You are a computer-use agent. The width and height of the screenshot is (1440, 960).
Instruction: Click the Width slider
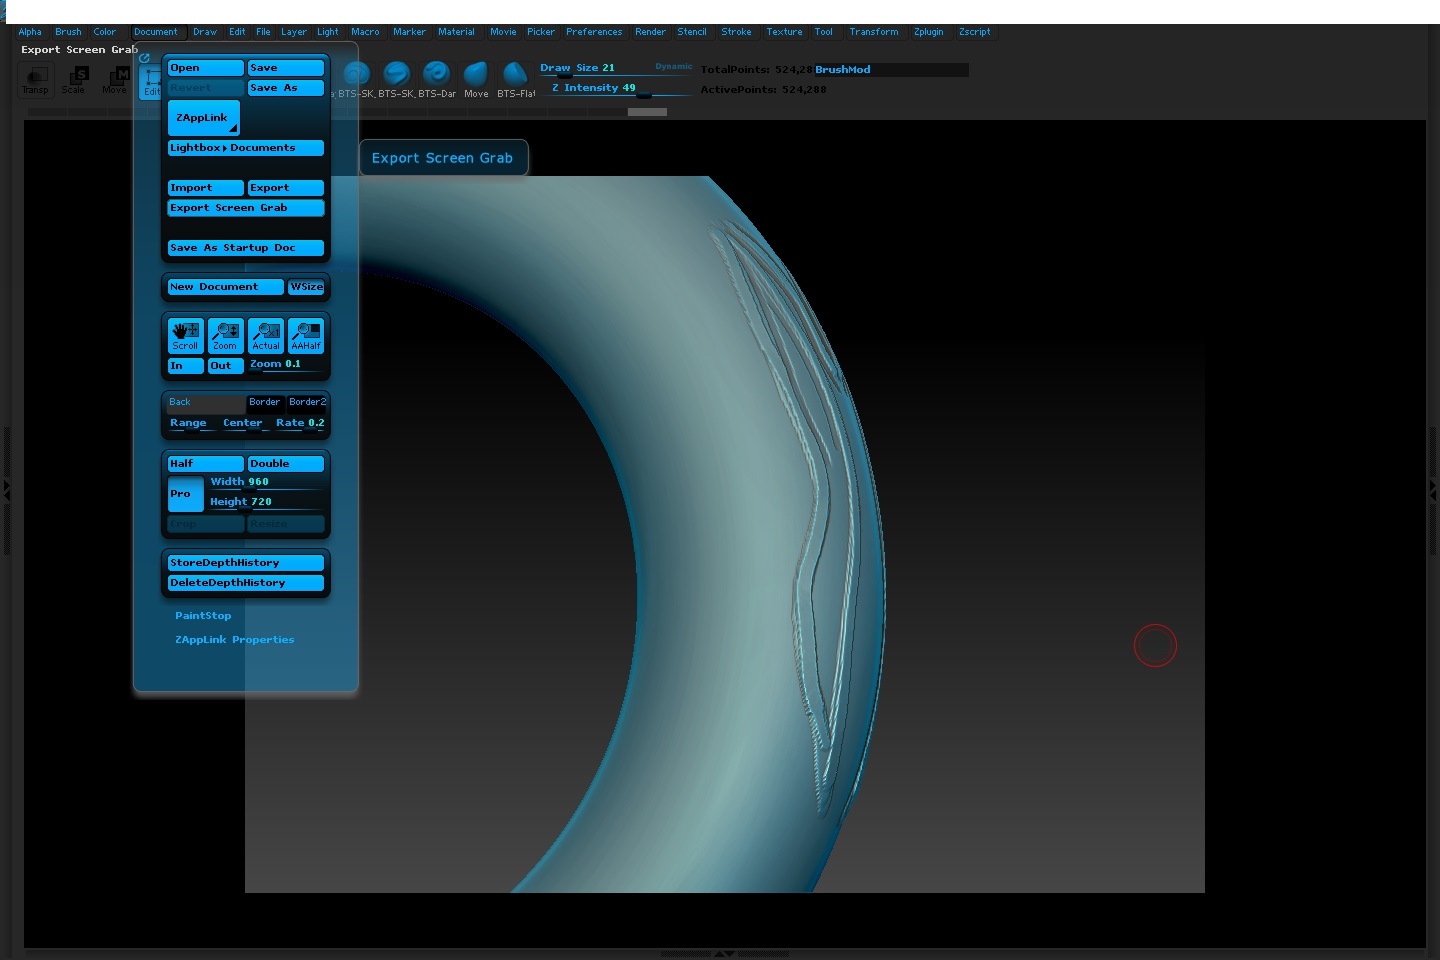[x=266, y=483]
